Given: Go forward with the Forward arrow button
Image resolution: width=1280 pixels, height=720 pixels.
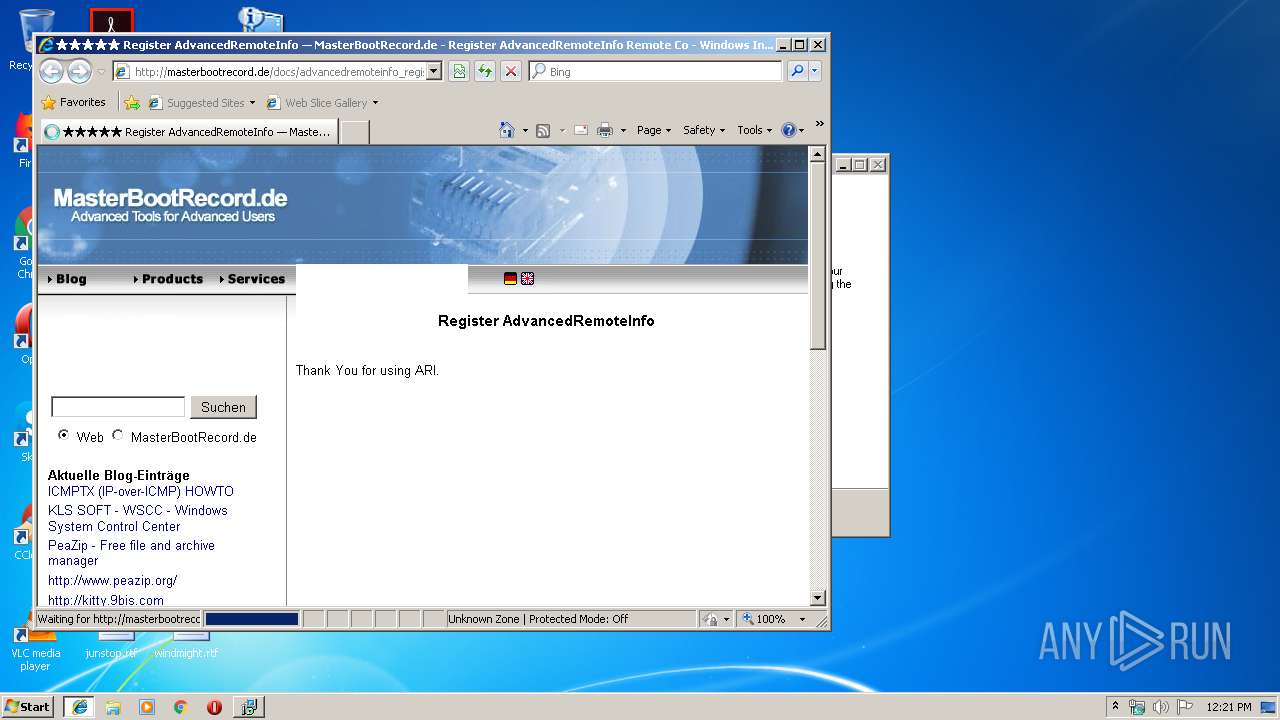Looking at the screenshot, I should 79,71.
